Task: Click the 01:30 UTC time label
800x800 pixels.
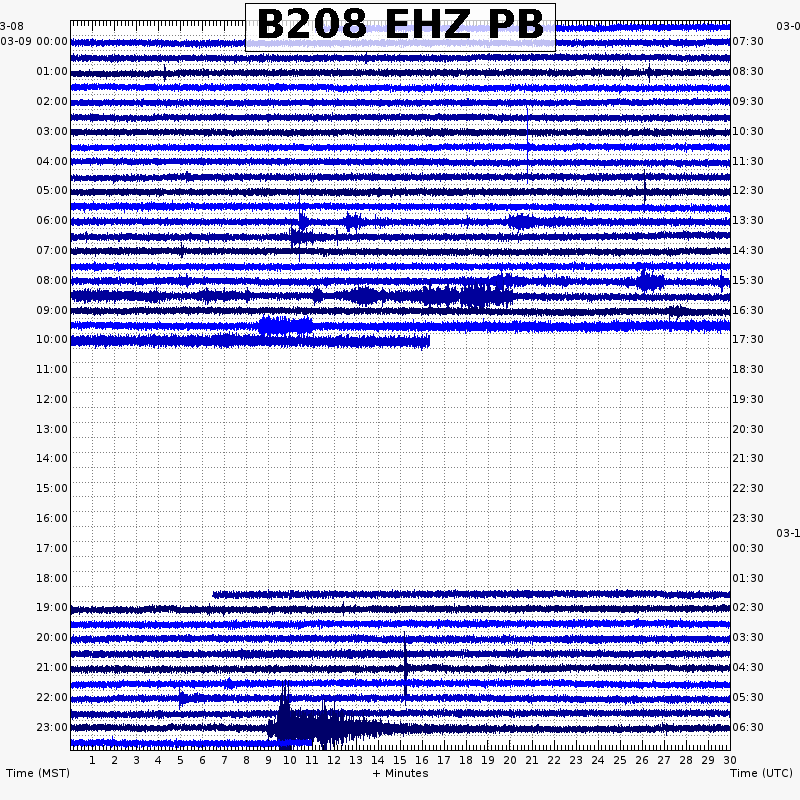Action: pos(748,579)
